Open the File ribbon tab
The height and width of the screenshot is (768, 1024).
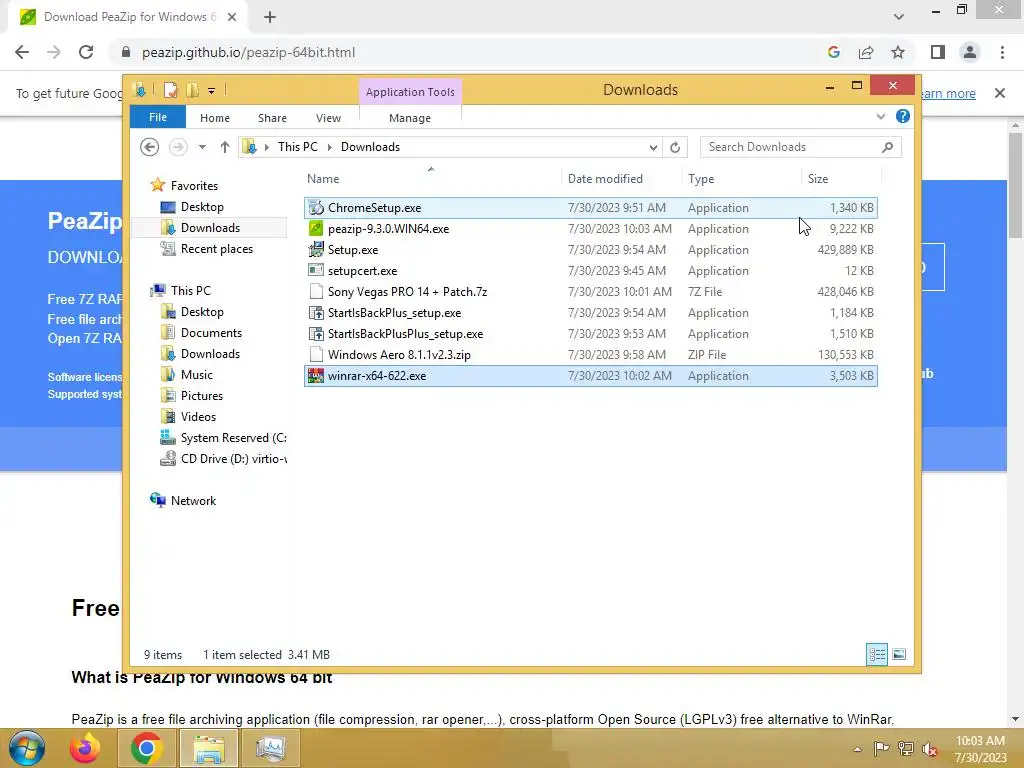158,117
